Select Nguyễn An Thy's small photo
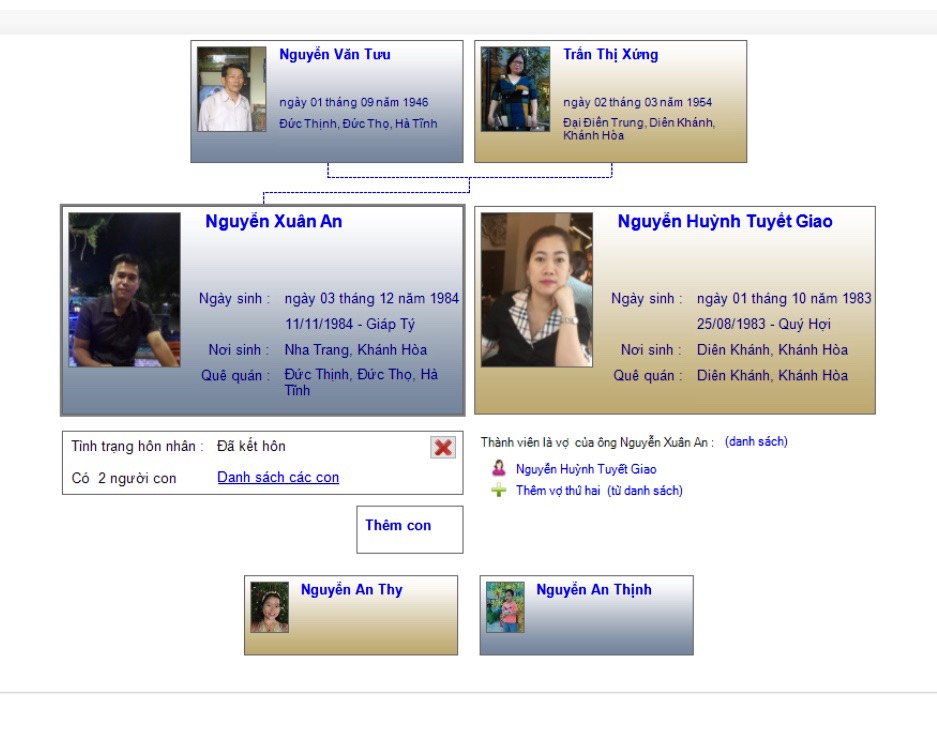 [270, 607]
